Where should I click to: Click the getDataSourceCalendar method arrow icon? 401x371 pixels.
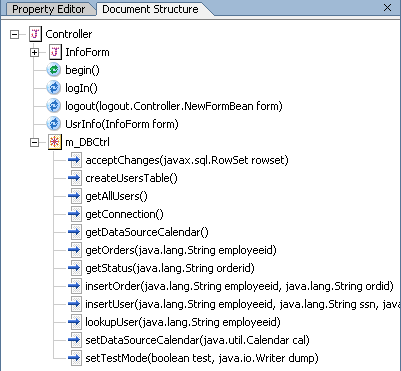click(x=75, y=232)
